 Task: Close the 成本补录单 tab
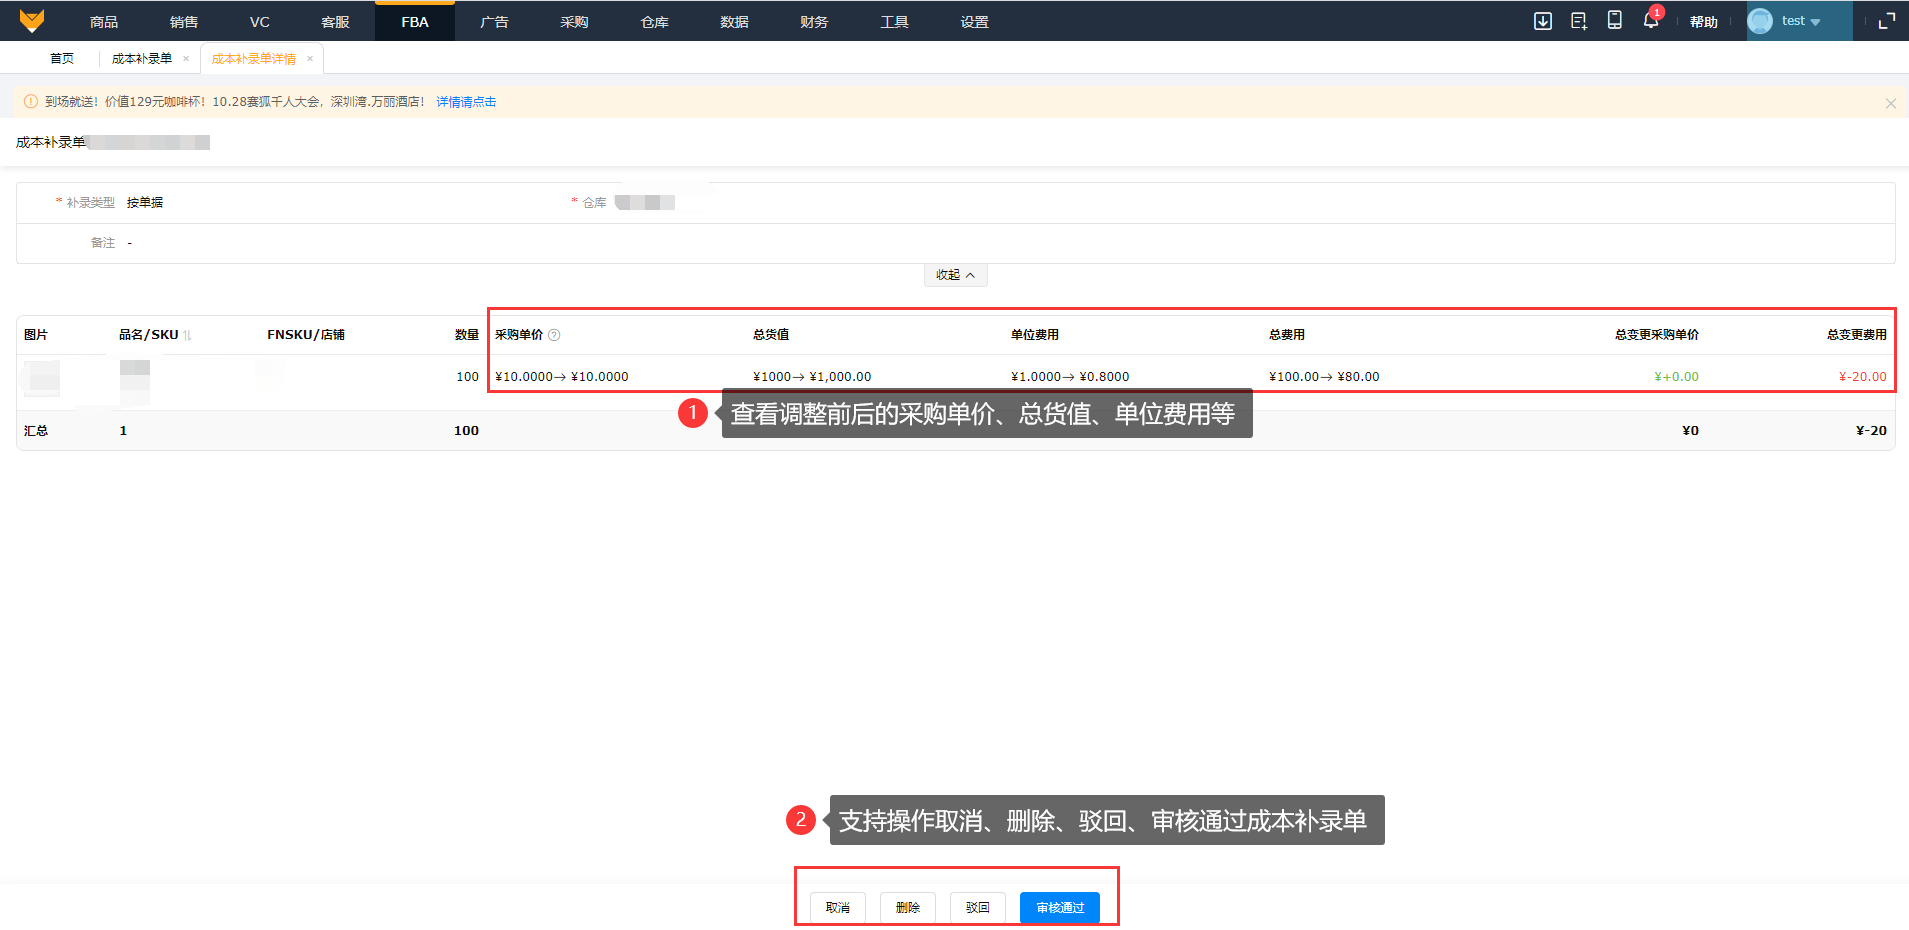click(x=186, y=59)
